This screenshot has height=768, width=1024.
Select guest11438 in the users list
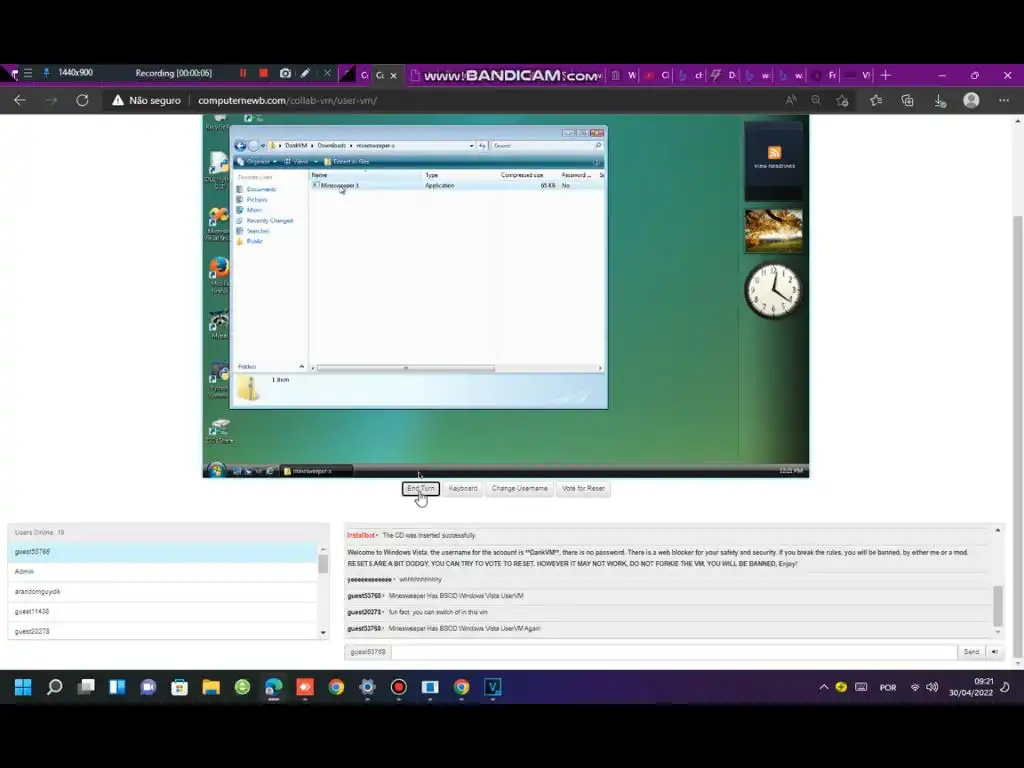[x=163, y=611]
